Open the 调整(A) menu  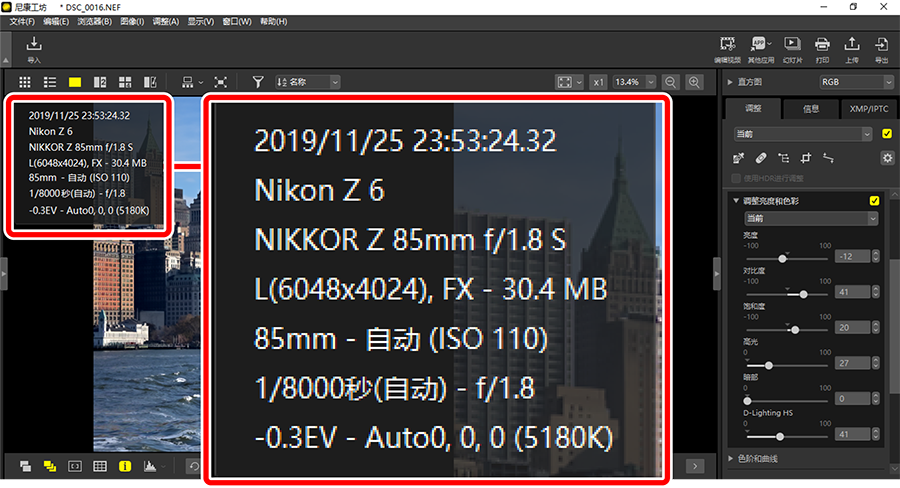(165, 21)
